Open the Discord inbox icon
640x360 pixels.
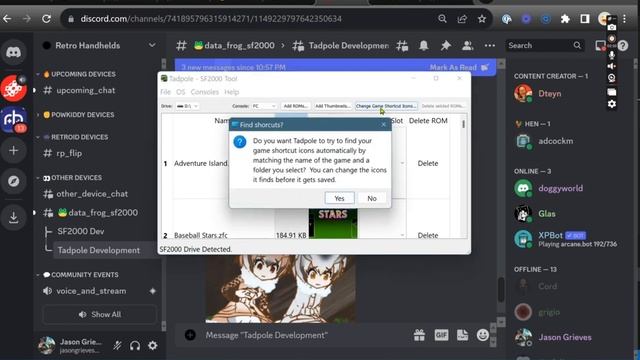[x=600, y=46]
